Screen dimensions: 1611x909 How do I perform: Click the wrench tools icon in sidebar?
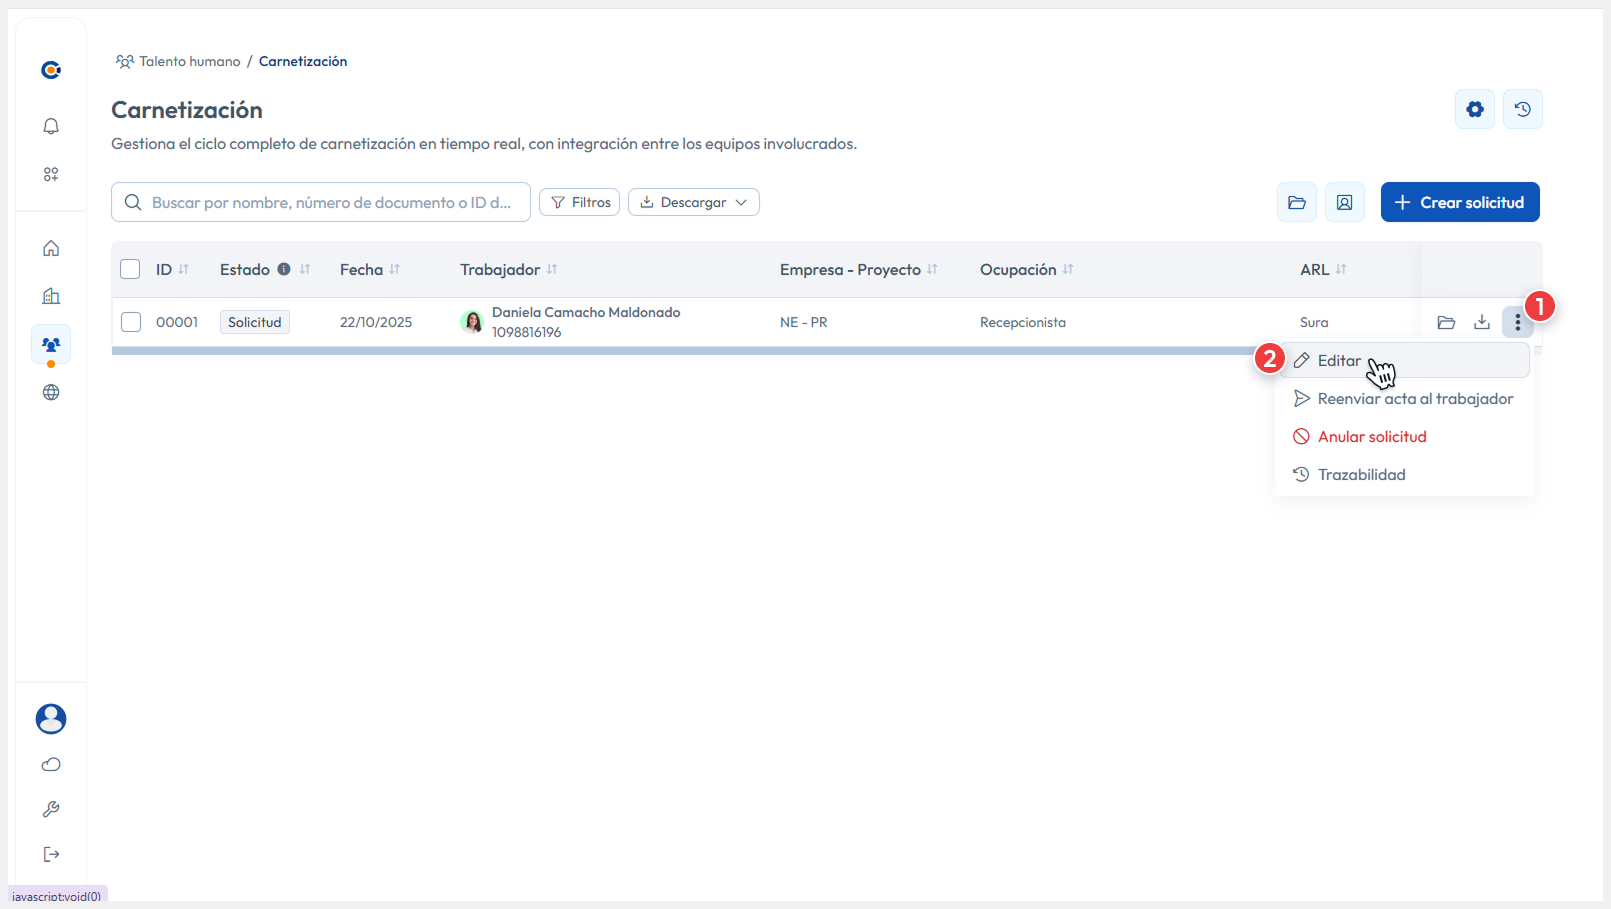tap(50, 809)
